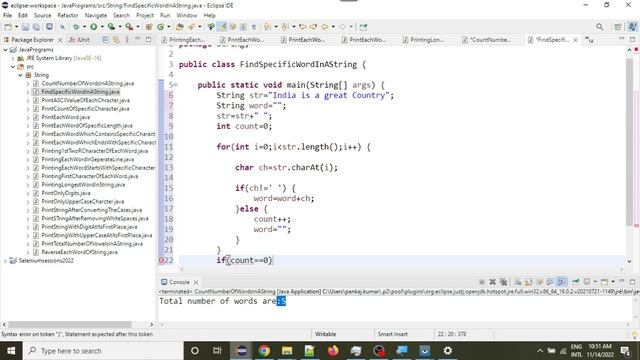
Task: Click the Pin Console icon
Action: (x=576, y=282)
